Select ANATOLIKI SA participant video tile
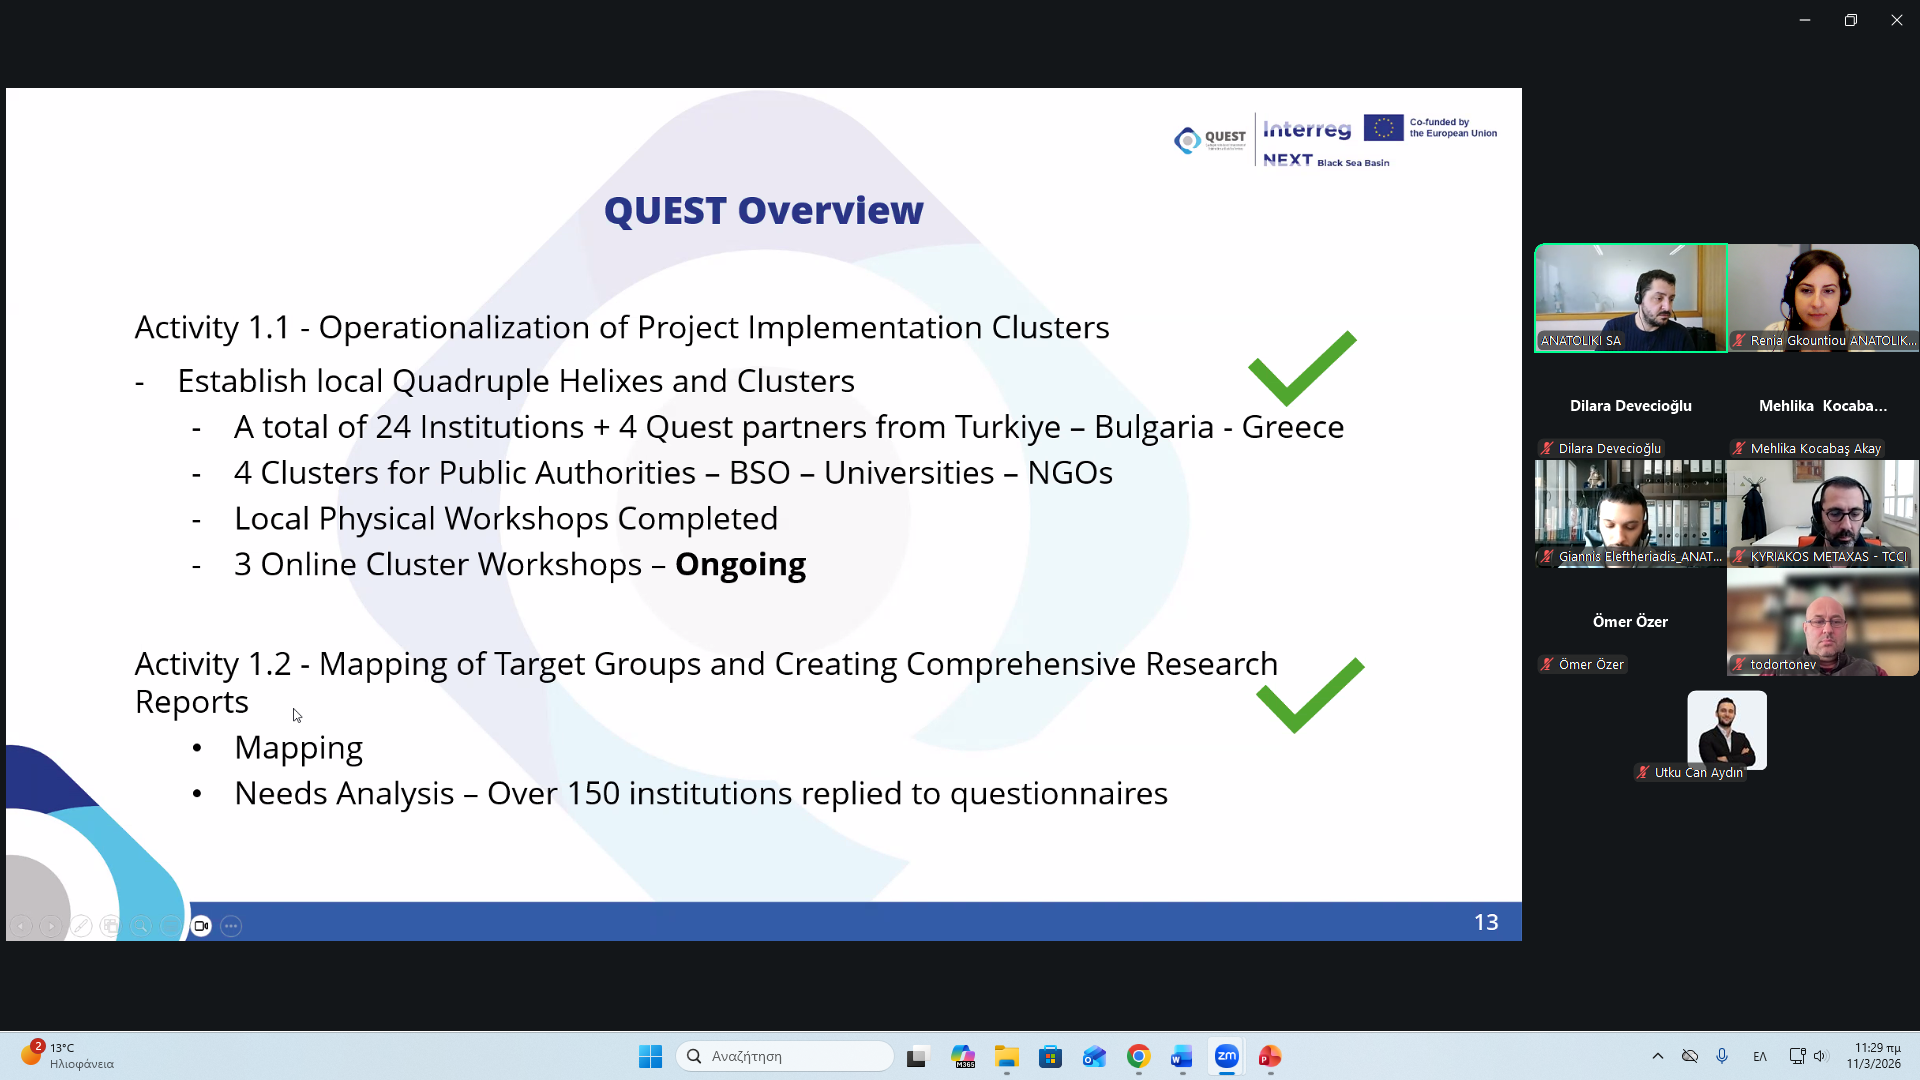This screenshot has height=1080, width=1920. click(x=1630, y=297)
